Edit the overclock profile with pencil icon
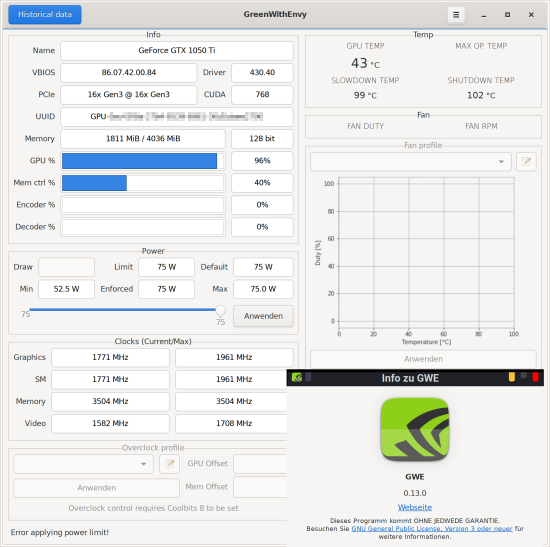The width and height of the screenshot is (550, 547). click(x=169, y=464)
